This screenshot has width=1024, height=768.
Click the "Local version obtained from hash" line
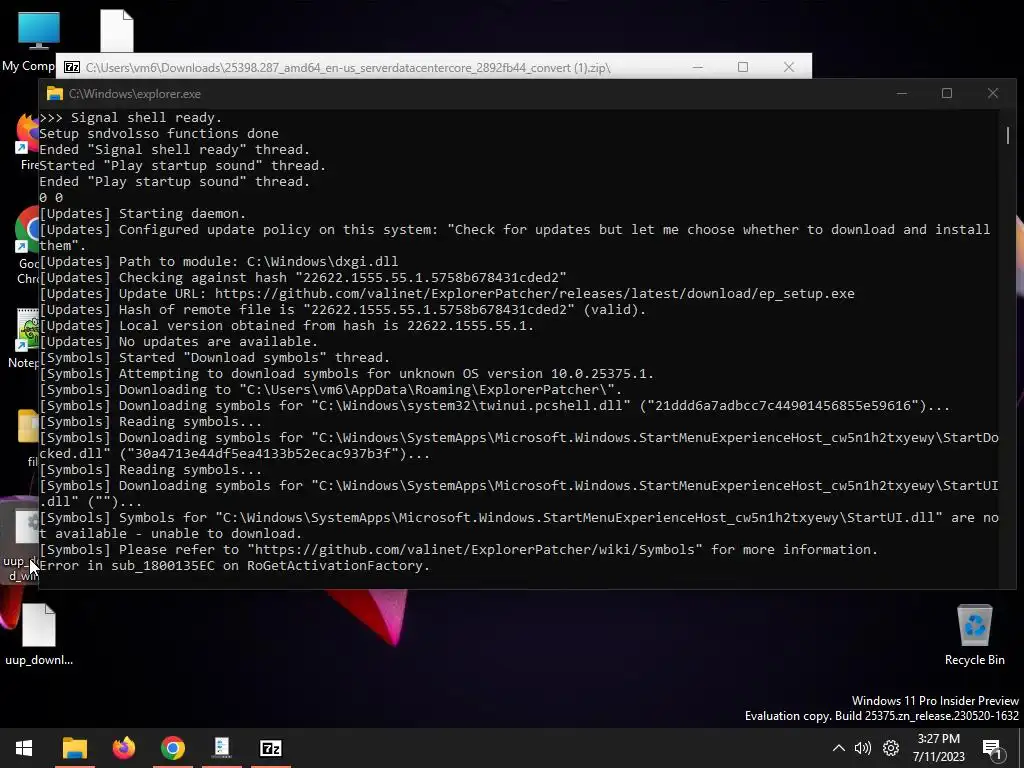tap(287, 325)
